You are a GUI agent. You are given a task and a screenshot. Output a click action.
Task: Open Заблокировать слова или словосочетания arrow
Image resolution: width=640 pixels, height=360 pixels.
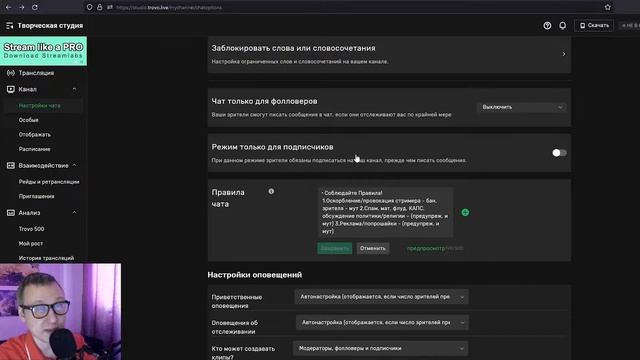click(x=564, y=54)
